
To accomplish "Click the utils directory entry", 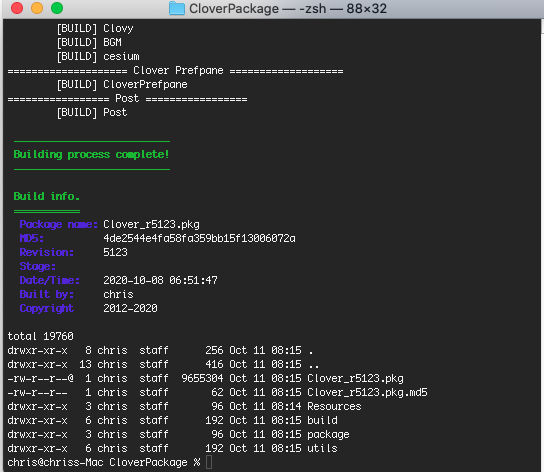I will tap(322, 448).
